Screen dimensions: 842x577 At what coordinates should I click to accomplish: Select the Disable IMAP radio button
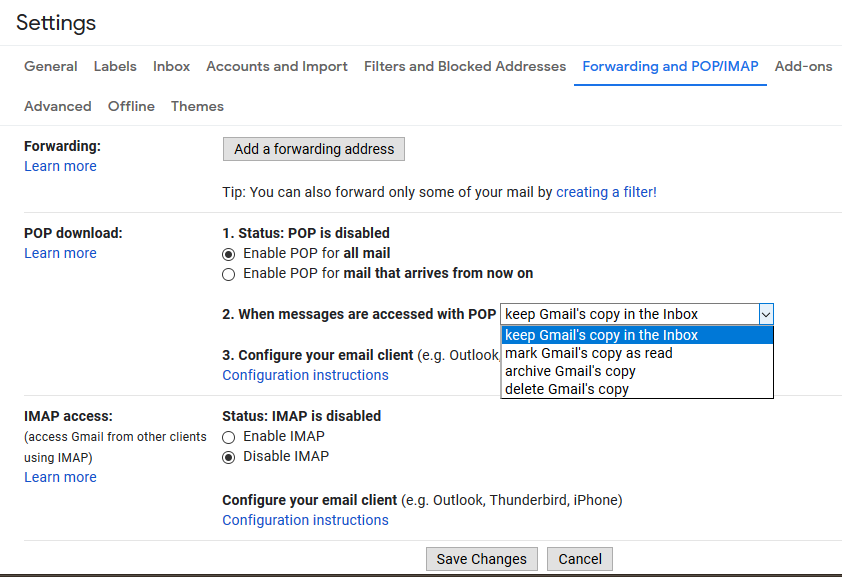pos(229,457)
